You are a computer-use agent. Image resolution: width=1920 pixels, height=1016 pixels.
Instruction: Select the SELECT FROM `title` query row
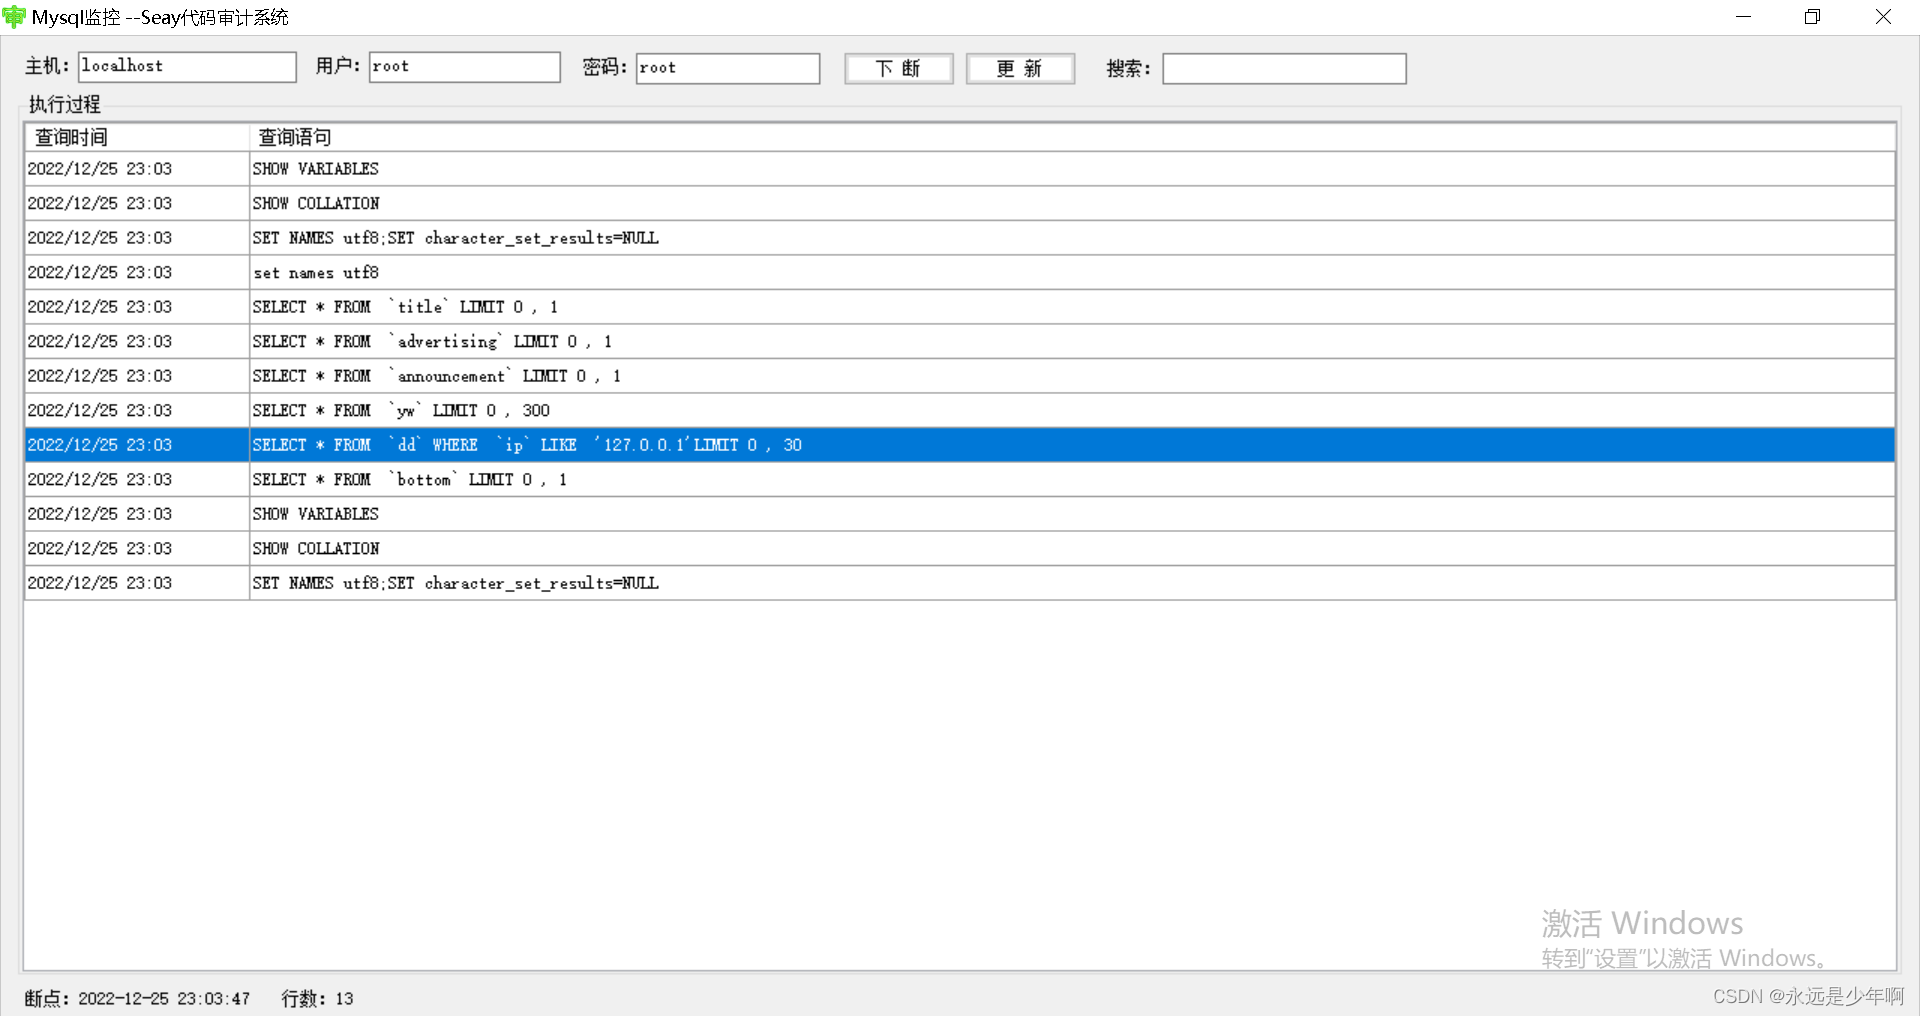tap(960, 307)
